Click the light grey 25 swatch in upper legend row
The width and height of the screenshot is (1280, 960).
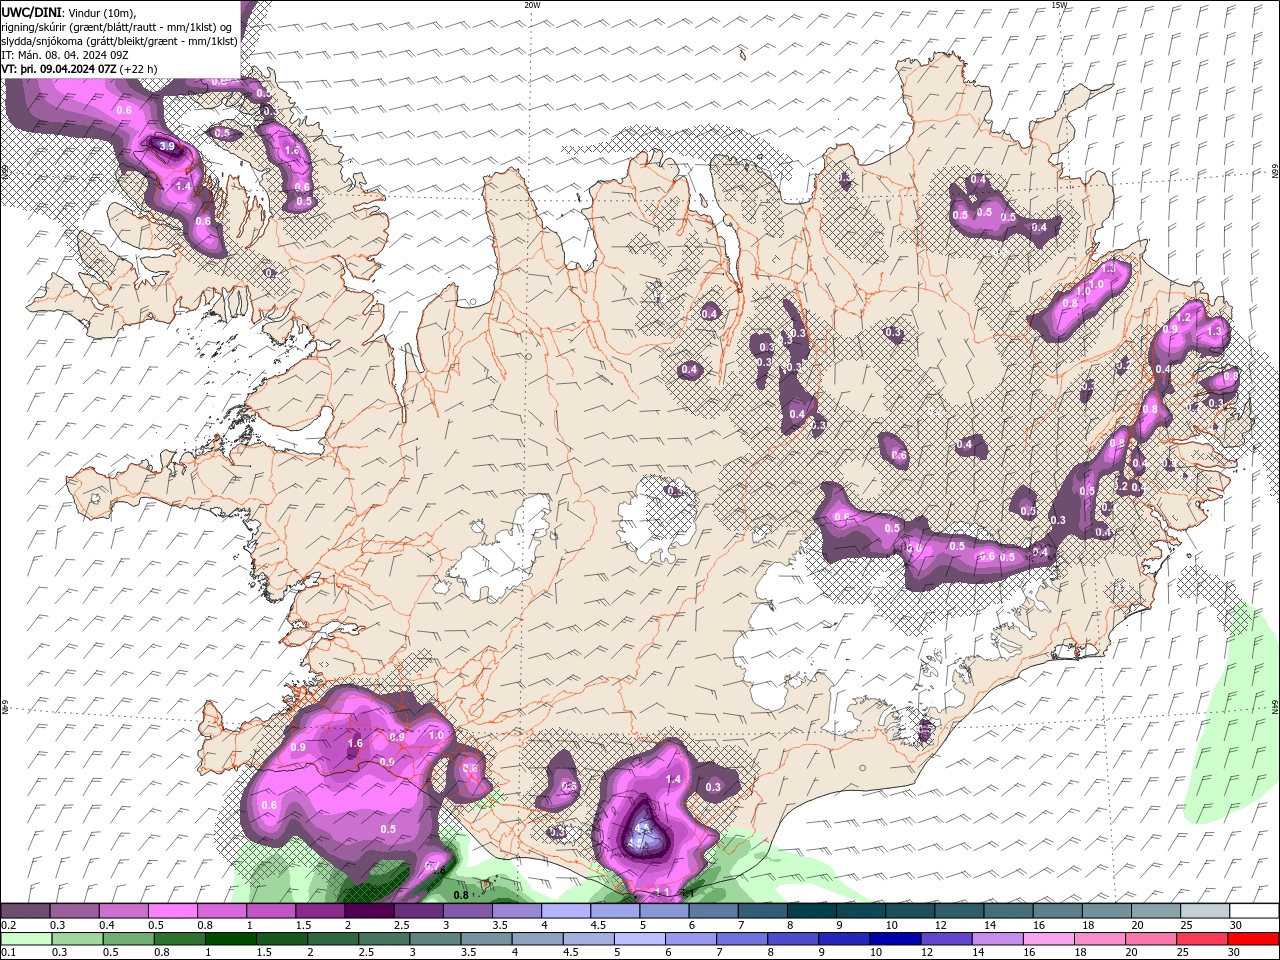[1205, 911]
